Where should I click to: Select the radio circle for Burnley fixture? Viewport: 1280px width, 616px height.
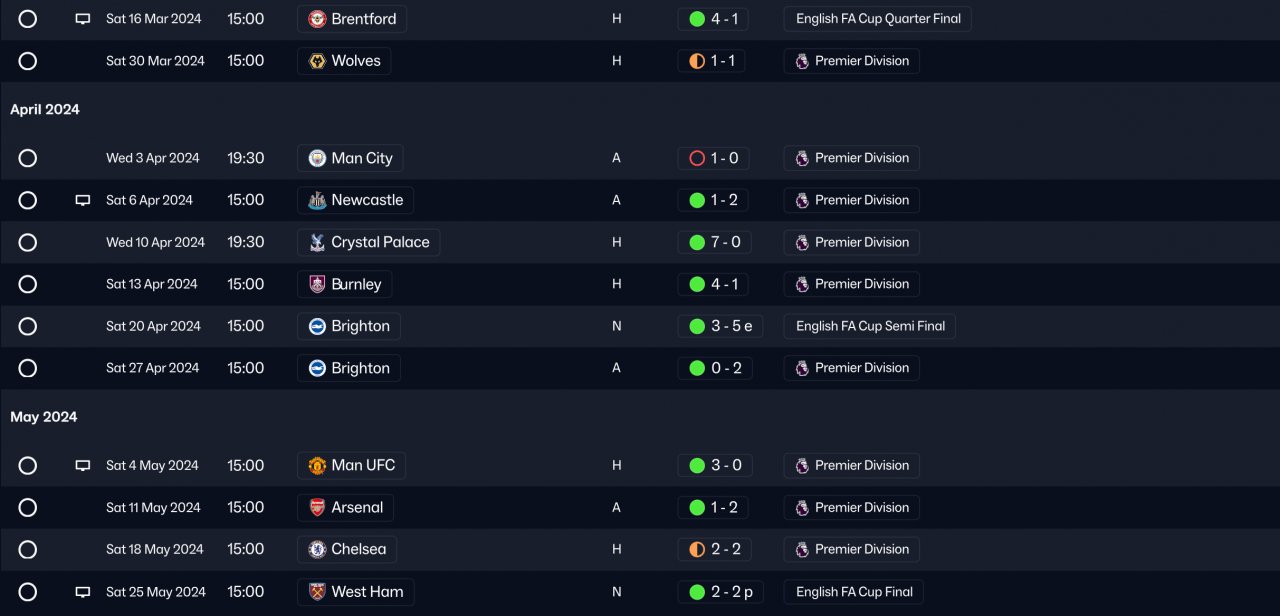(x=28, y=284)
